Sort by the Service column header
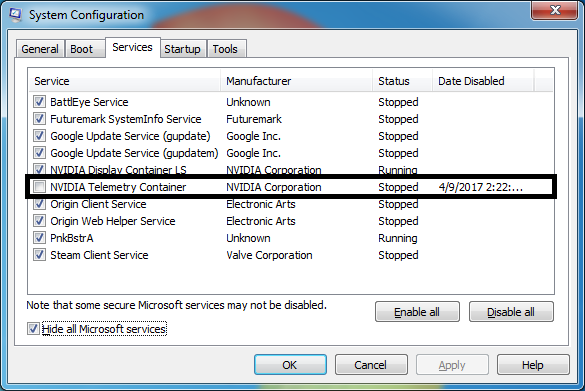The image size is (585, 391). [125, 81]
